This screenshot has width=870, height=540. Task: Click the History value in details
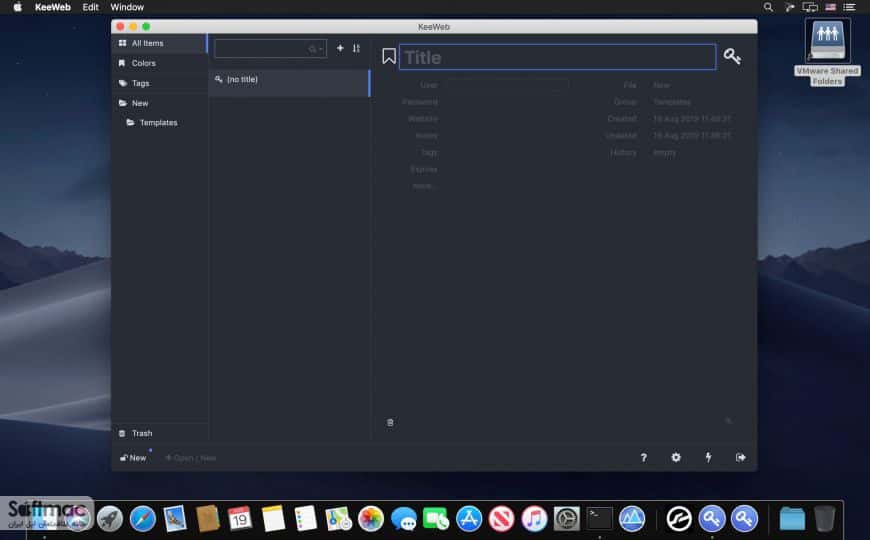664,153
